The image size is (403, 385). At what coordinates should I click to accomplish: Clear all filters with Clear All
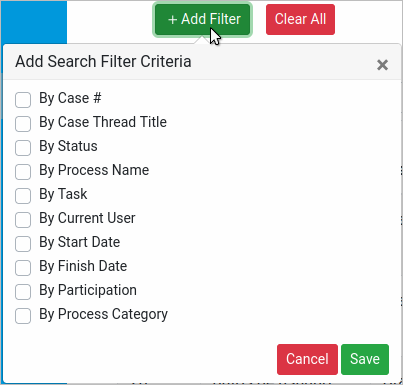pos(300,19)
